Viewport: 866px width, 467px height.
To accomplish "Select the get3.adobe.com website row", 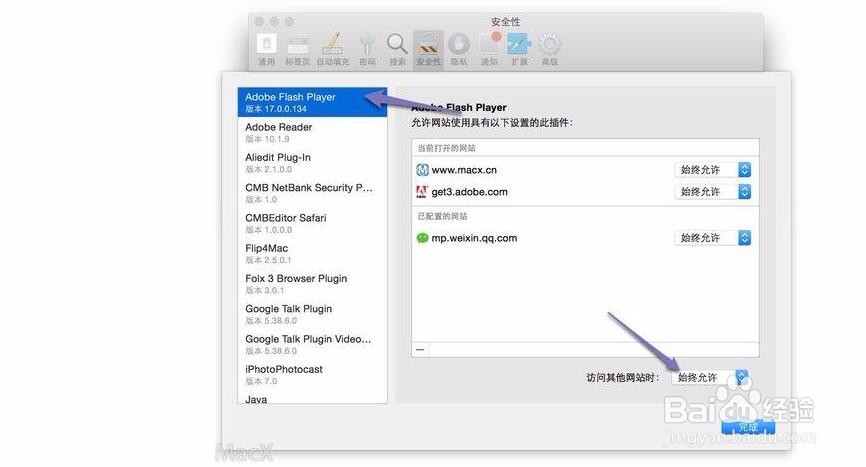I will [x=585, y=192].
